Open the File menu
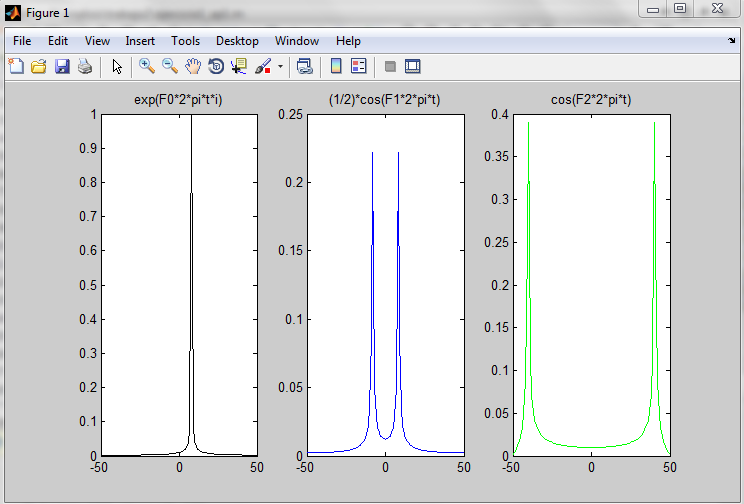This screenshot has width=744, height=504. click(x=22, y=41)
